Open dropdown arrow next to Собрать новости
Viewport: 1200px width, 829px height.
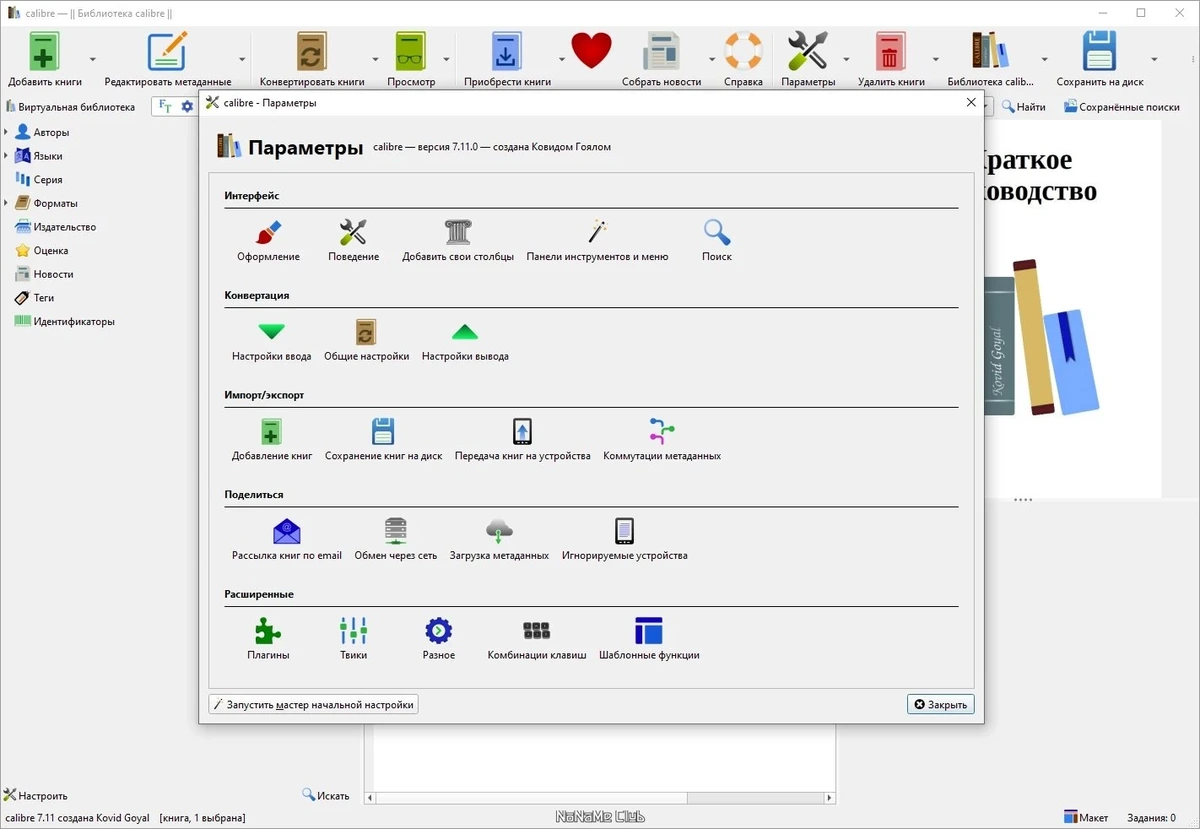coord(712,59)
